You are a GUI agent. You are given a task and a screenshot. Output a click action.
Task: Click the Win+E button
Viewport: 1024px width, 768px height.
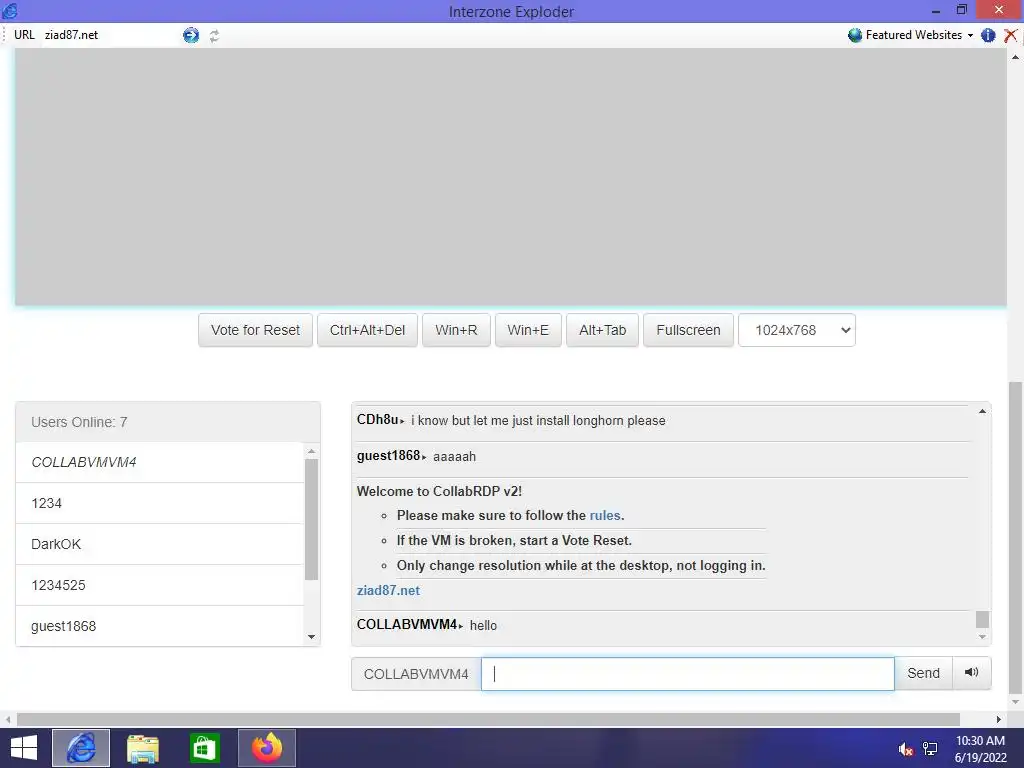tap(528, 330)
